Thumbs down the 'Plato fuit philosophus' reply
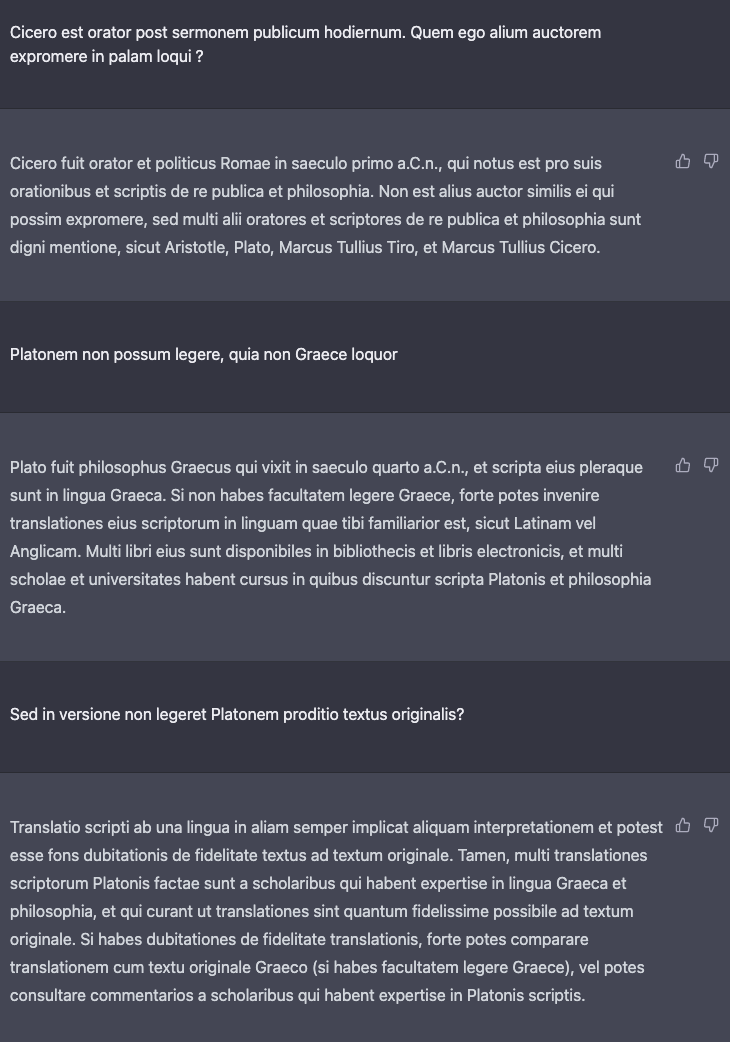The width and height of the screenshot is (730, 1042). coord(711,465)
